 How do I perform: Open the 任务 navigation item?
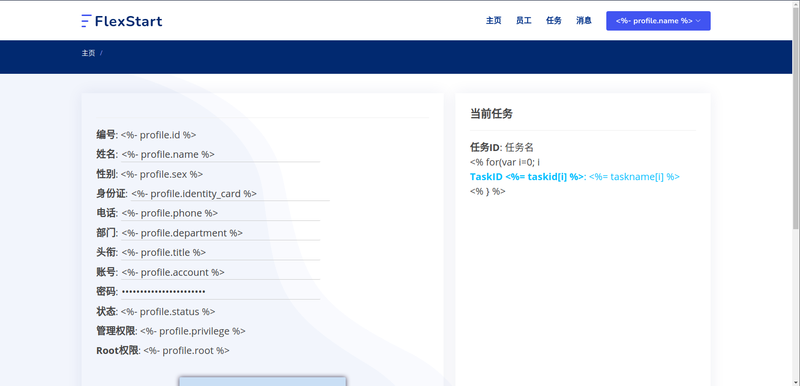point(554,21)
